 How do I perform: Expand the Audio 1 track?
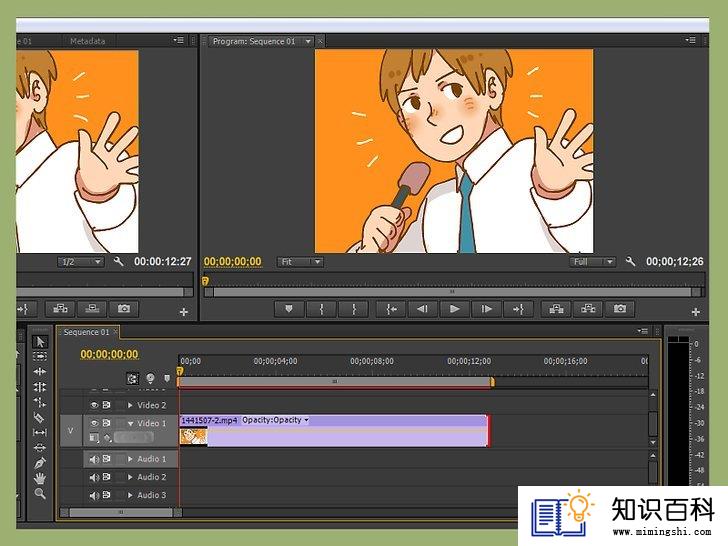click(x=130, y=459)
